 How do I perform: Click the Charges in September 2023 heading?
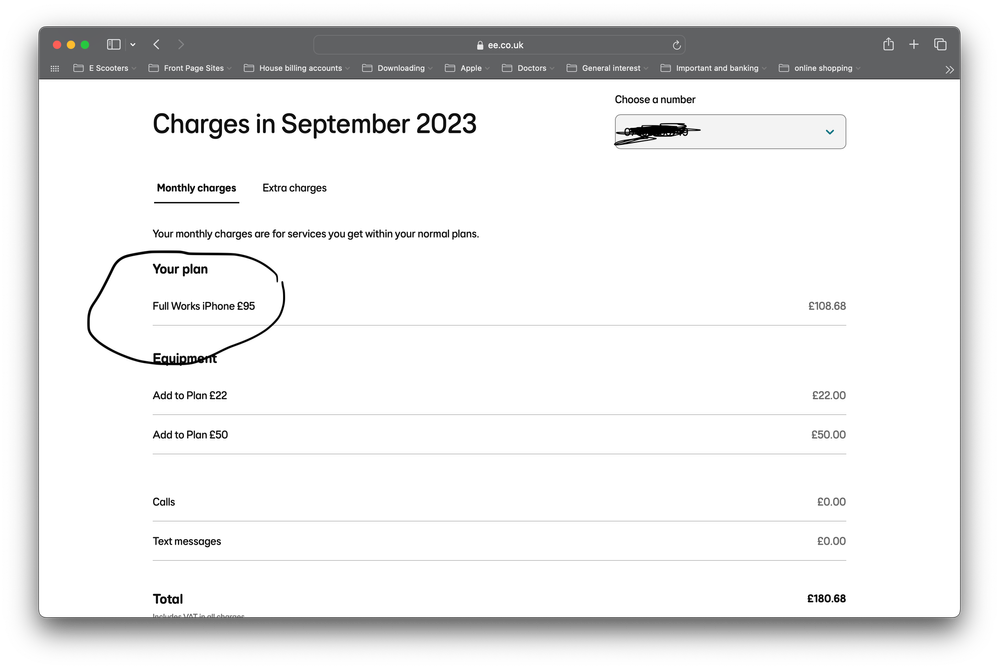(x=315, y=125)
